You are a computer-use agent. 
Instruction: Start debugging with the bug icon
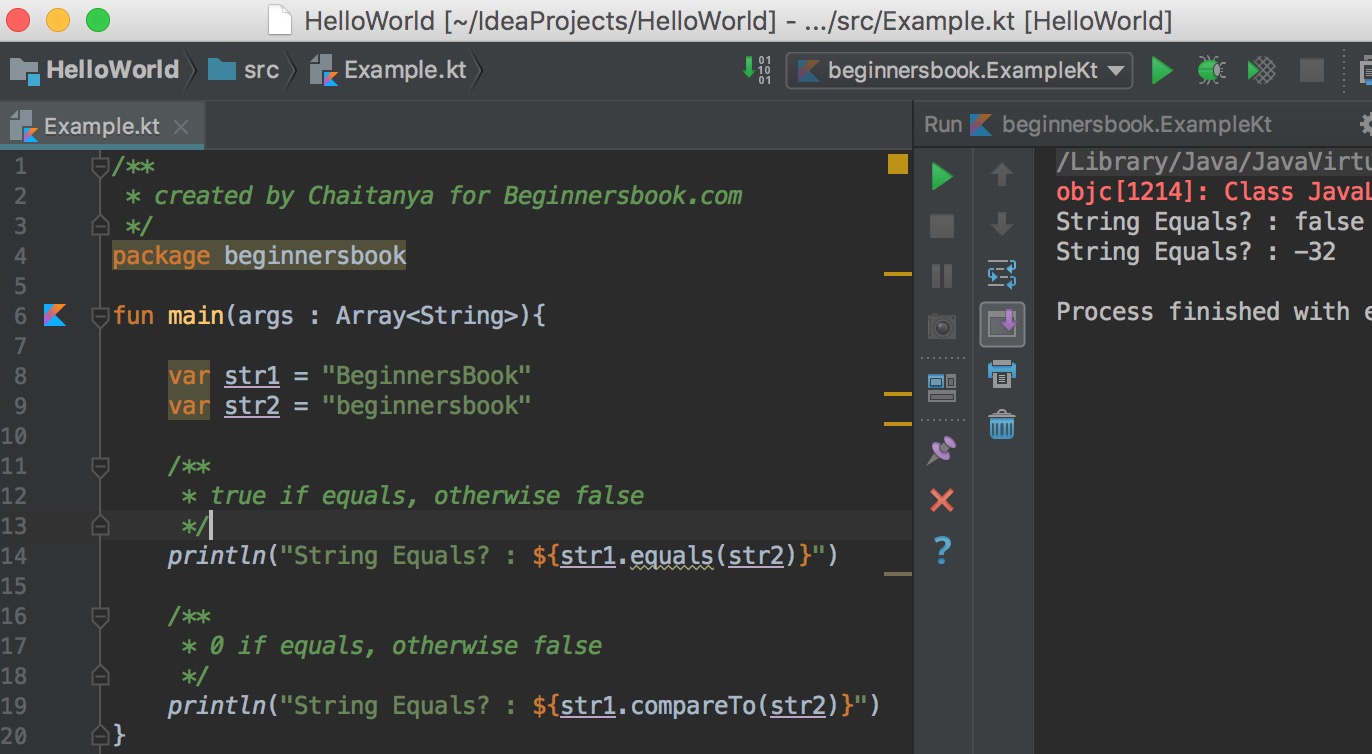coord(1211,70)
